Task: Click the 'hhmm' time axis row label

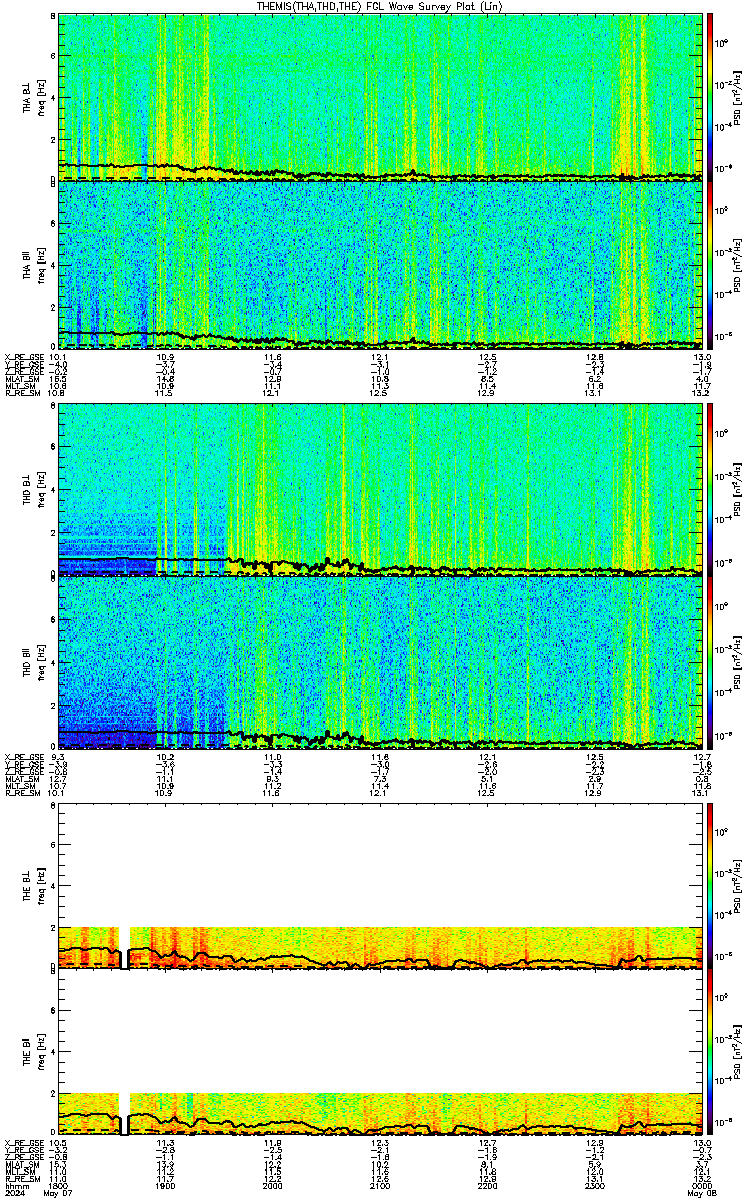Action: 15,1187
